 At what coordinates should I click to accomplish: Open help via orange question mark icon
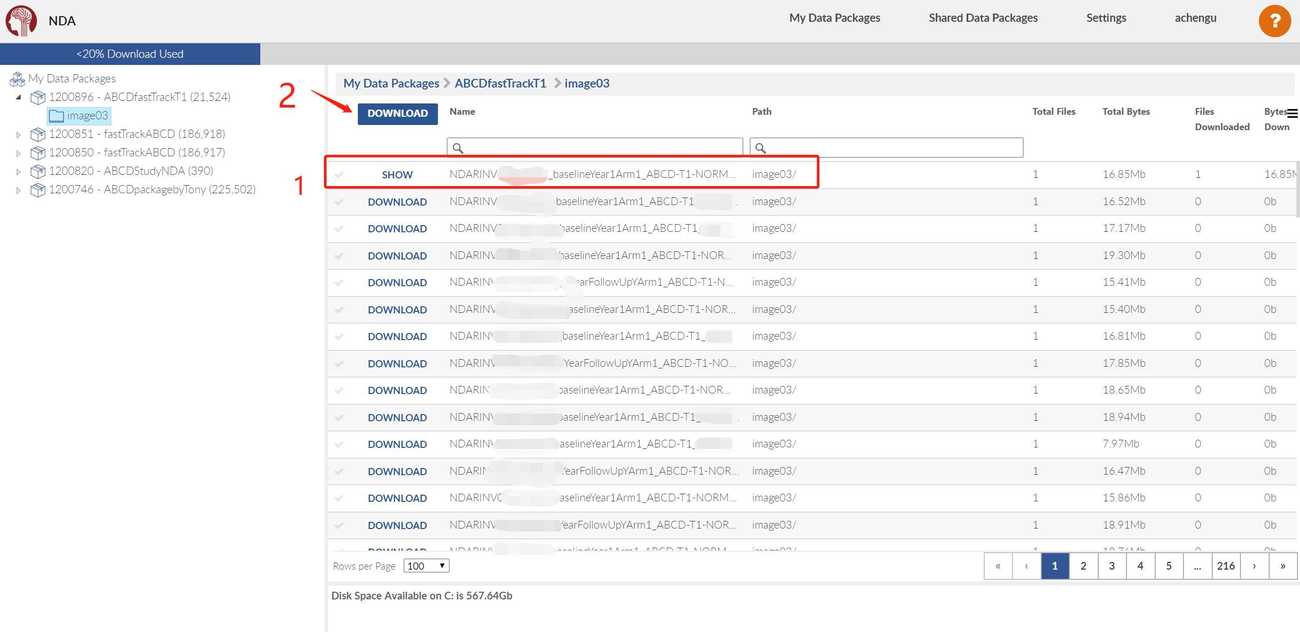point(1274,20)
